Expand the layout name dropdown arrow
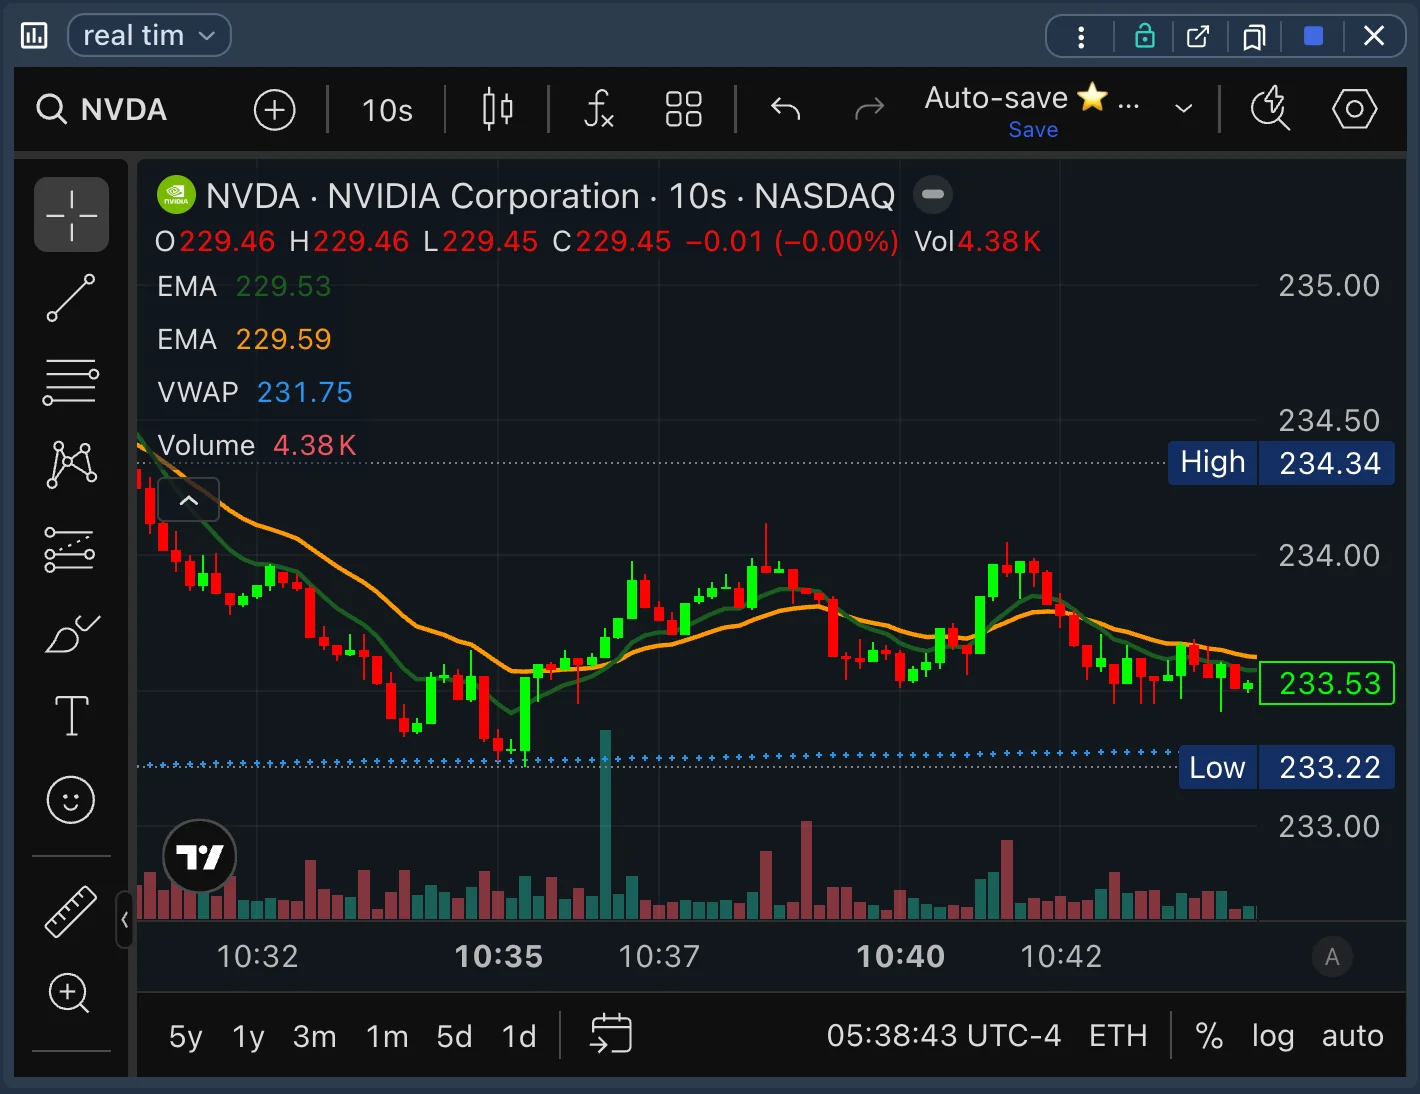The width and height of the screenshot is (1420, 1094). [x=1183, y=109]
